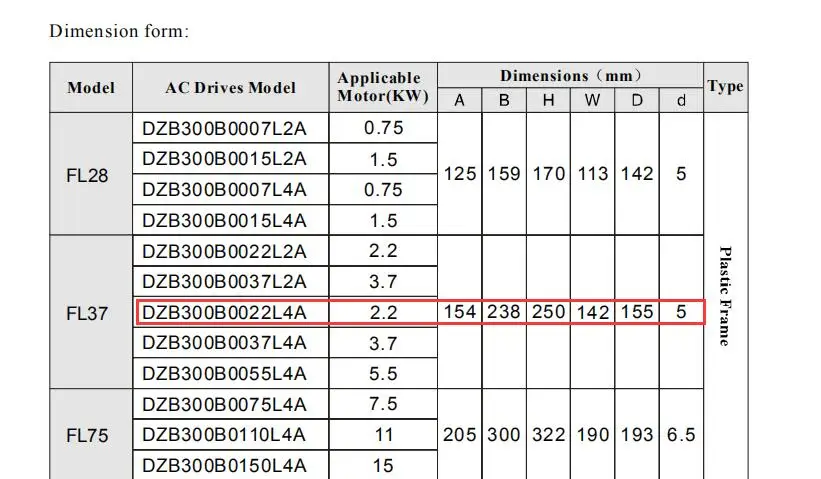Select drive model DZB300B0055L4A
Viewport: 821px width, 479px height.
(x=224, y=374)
